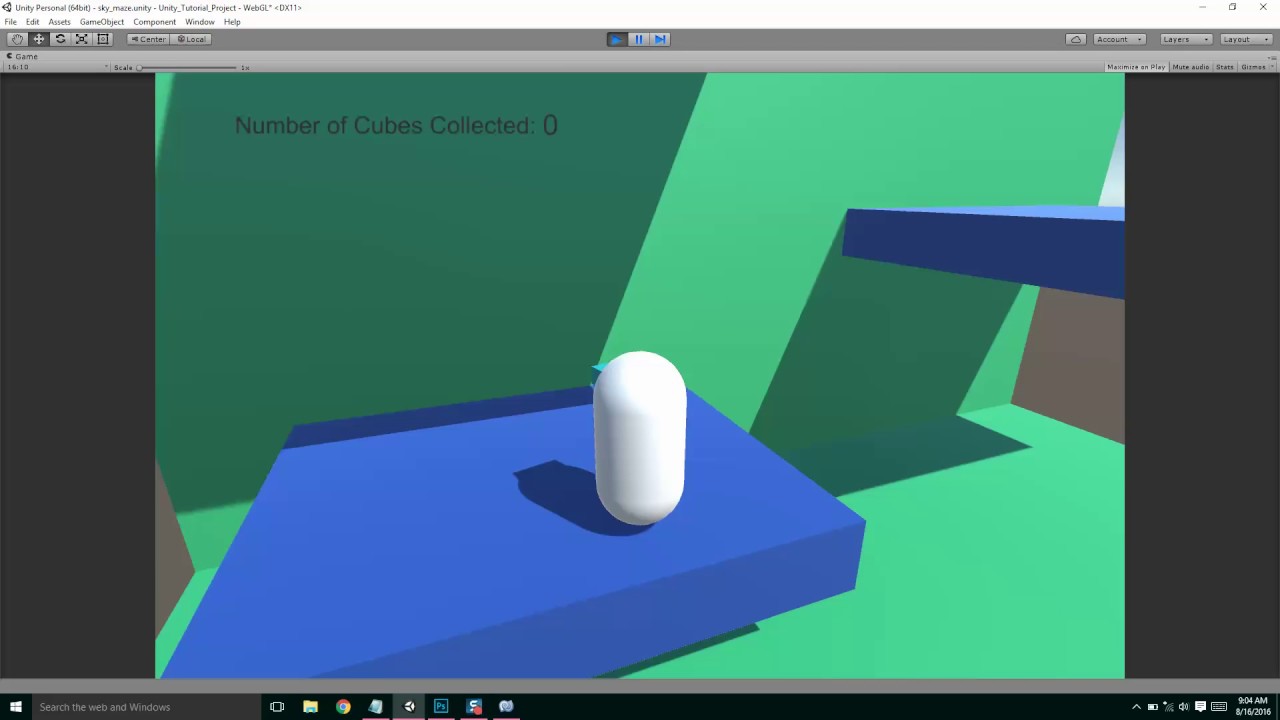Switch to the Game tab
This screenshot has height=720, width=1280.
click(22, 56)
